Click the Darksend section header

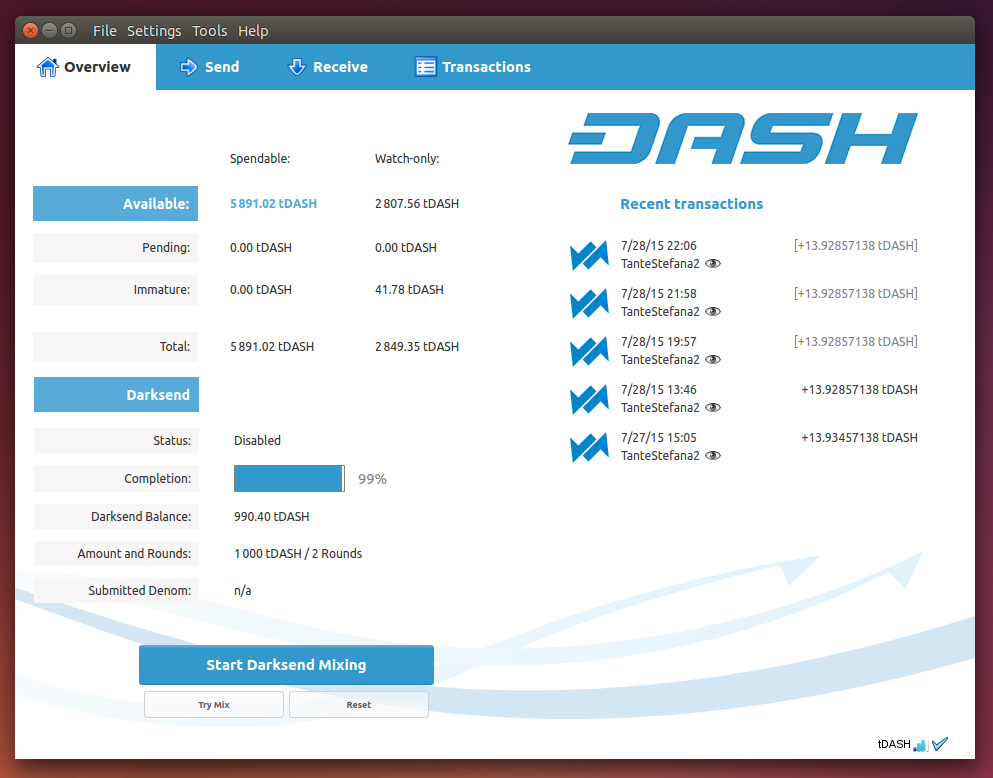pos(117,395)
